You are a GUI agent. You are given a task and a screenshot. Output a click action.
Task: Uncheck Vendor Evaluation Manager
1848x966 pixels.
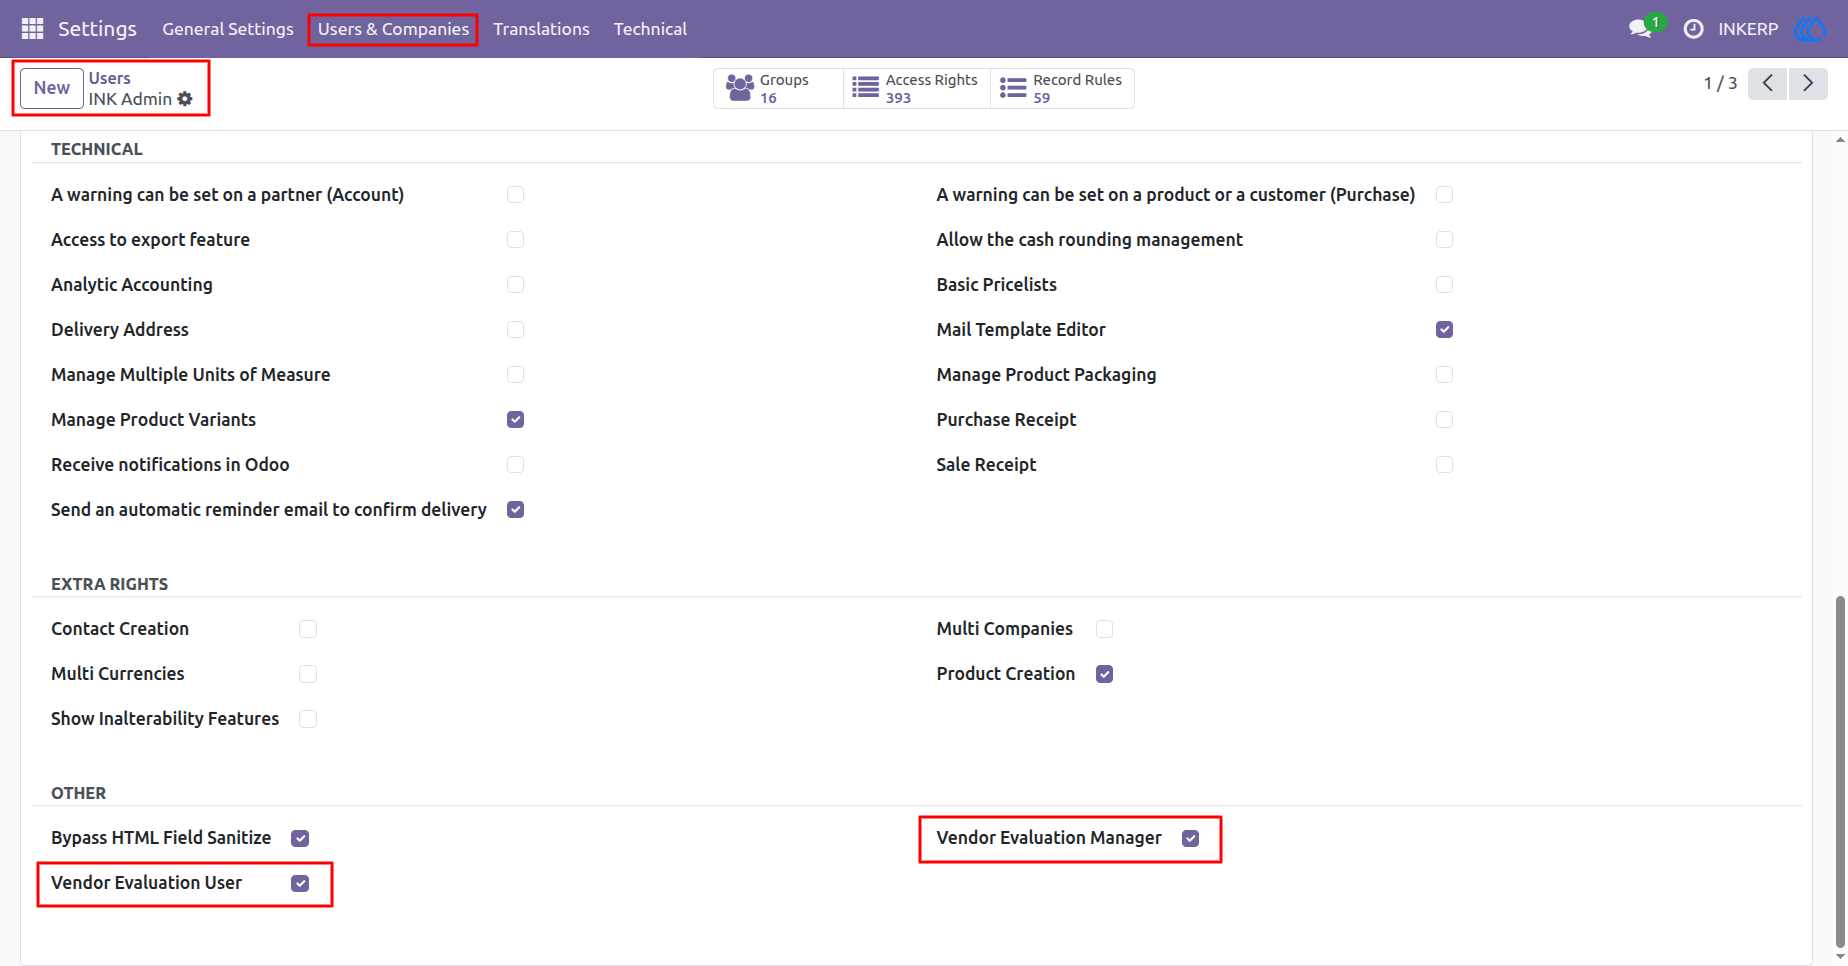click(x=1190, y=838)
